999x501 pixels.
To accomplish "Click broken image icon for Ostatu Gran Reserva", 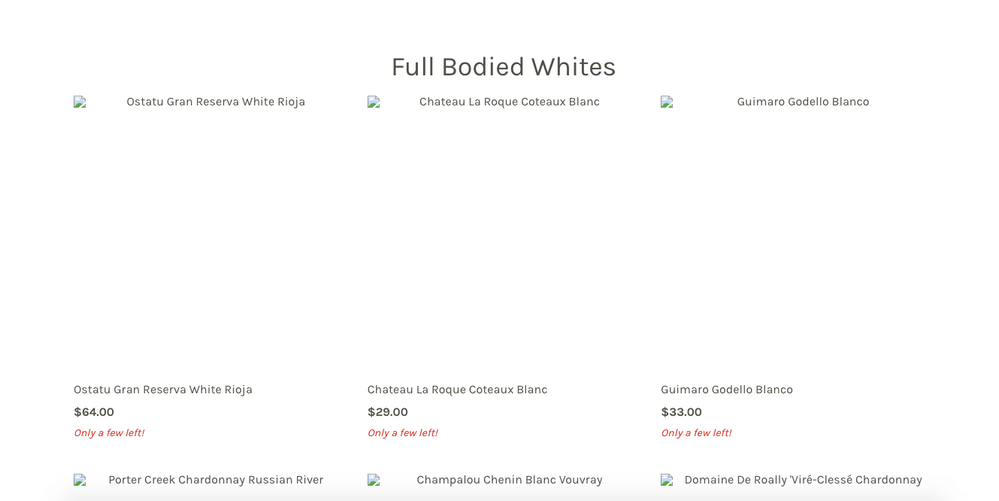I will tap(80, 102).
